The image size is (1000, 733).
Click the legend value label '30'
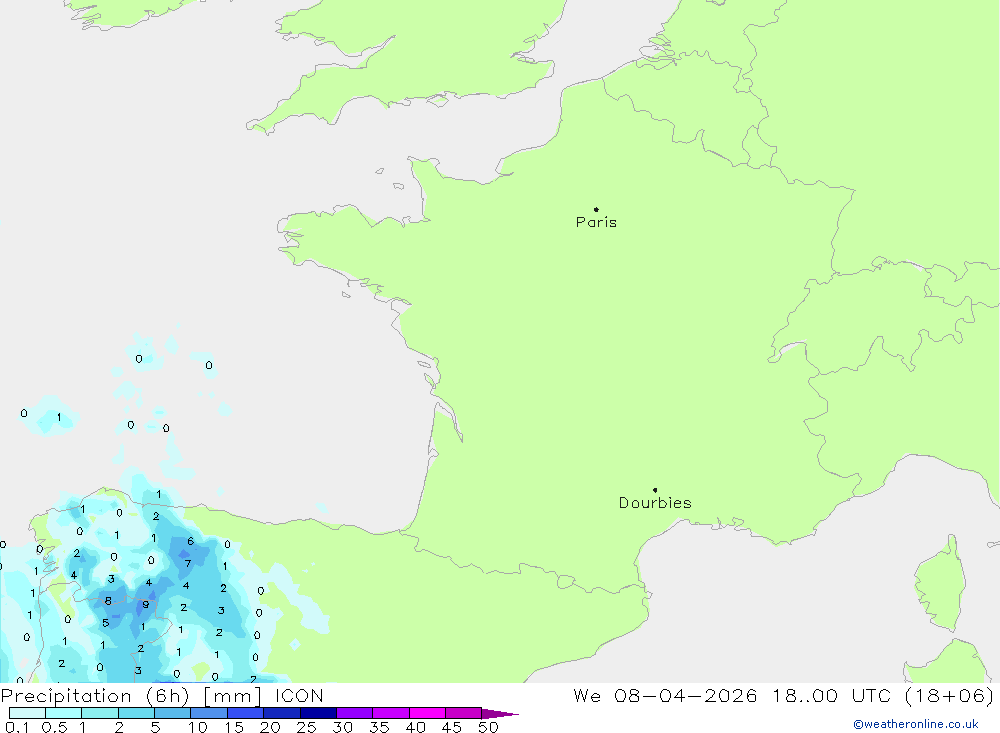342,727
